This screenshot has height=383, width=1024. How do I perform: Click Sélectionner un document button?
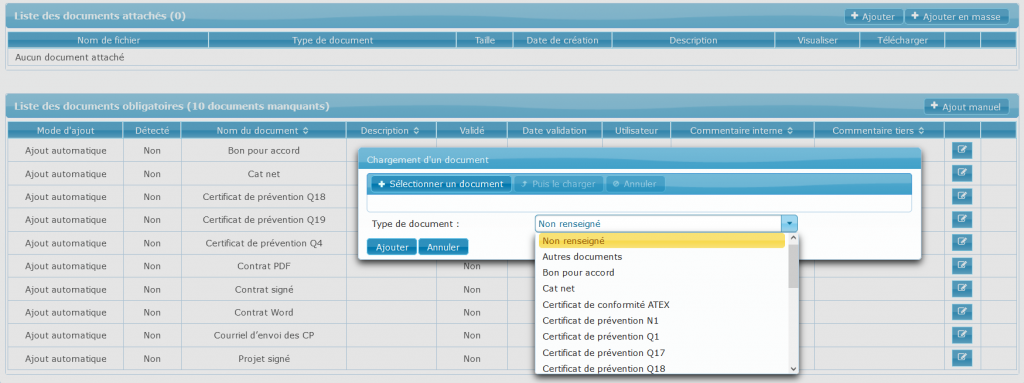[x=441, y=184]
